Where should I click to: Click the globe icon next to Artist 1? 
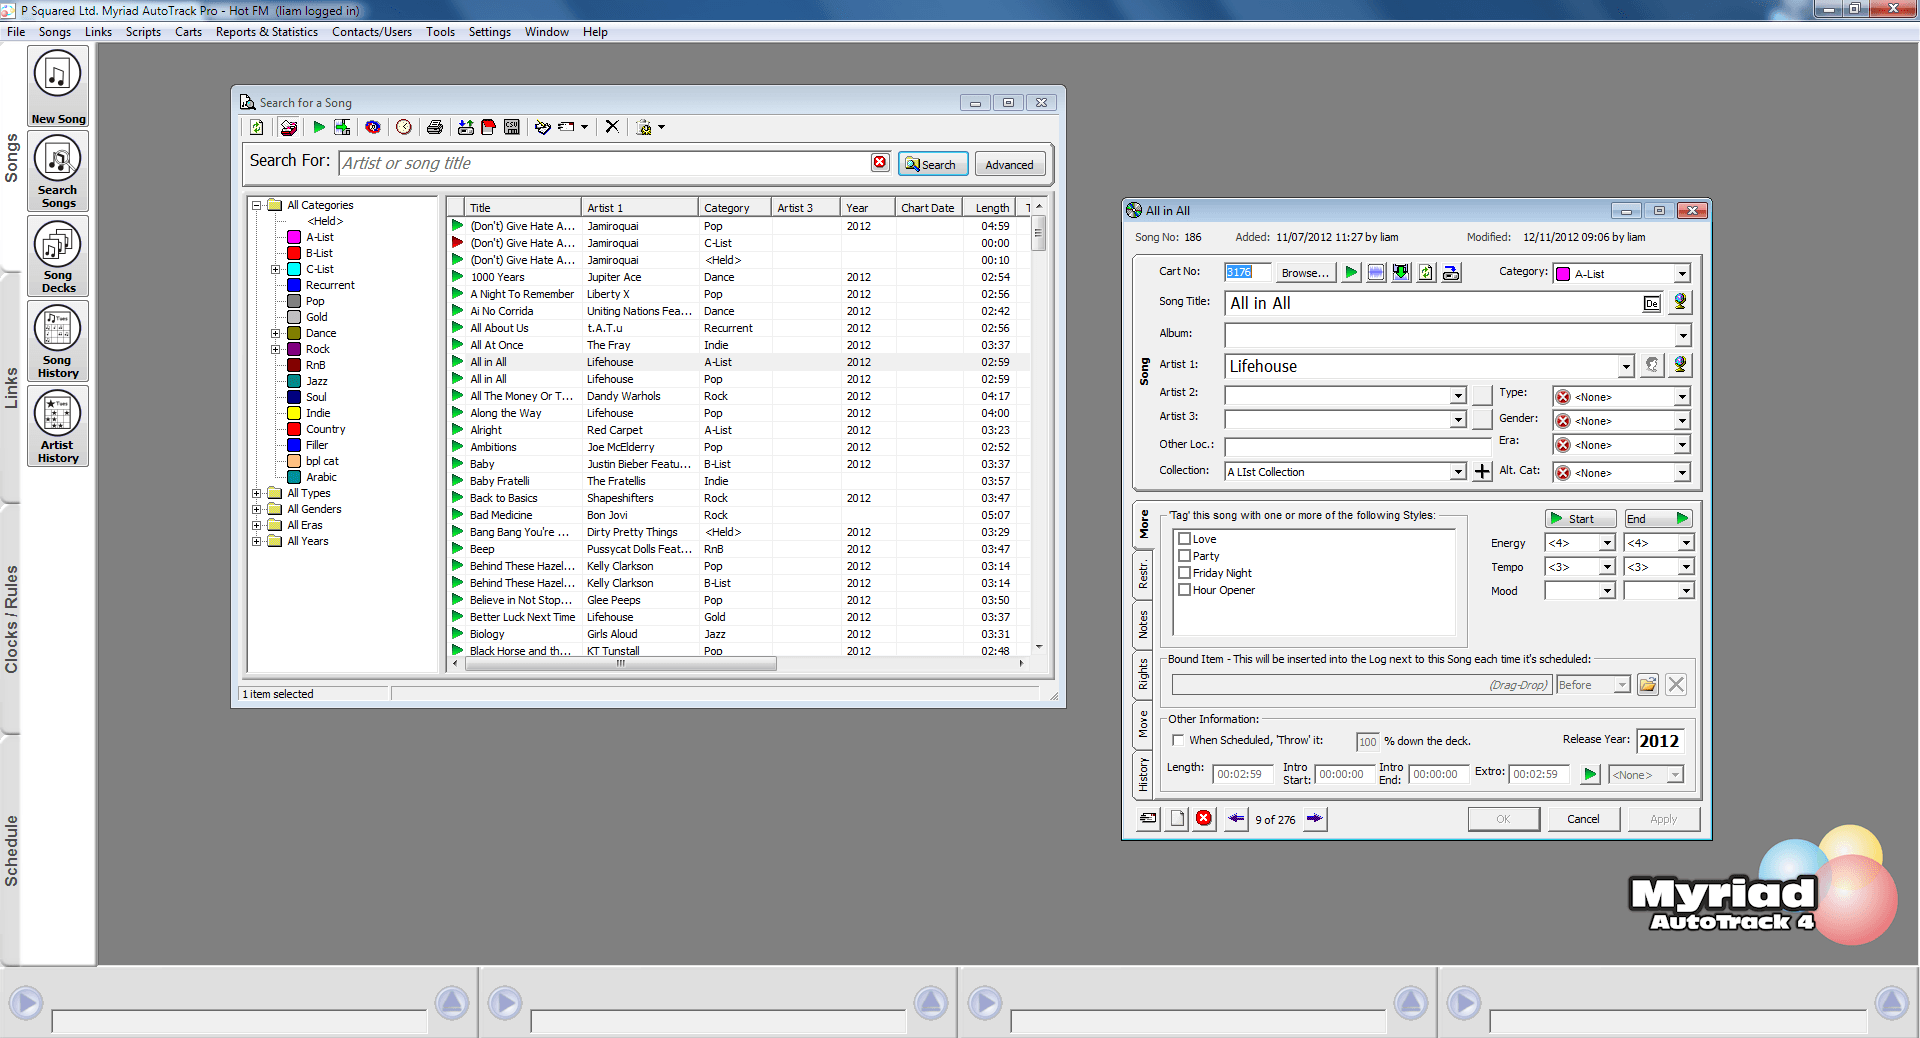1680,365
